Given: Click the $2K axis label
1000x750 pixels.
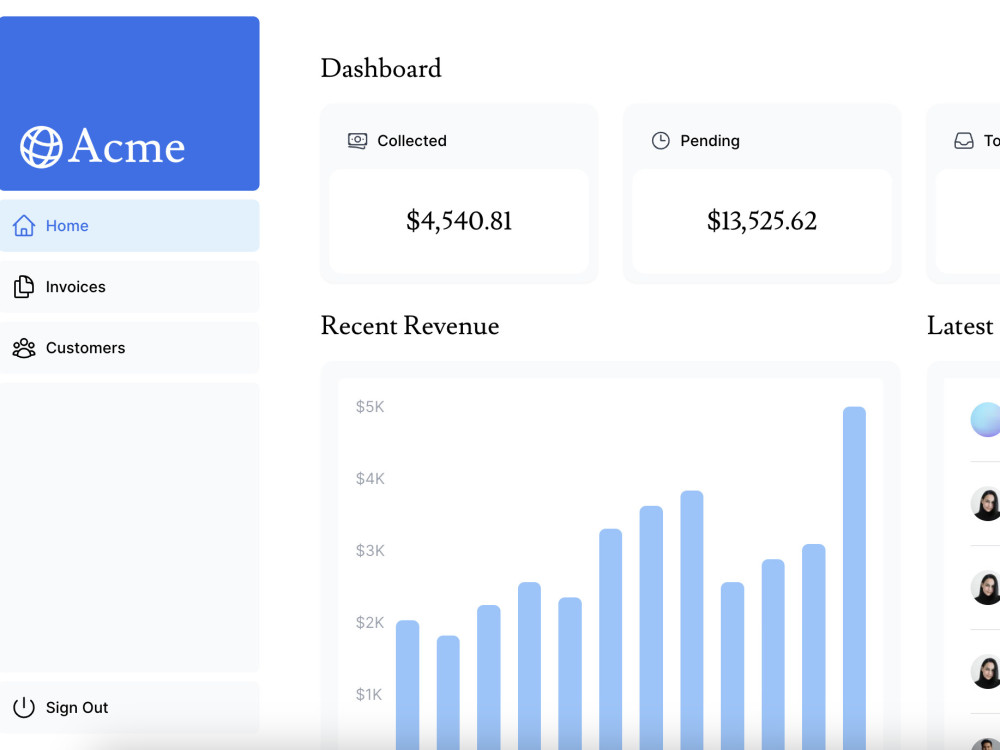Looking at the screenshot, I should [x=370, y=623].
